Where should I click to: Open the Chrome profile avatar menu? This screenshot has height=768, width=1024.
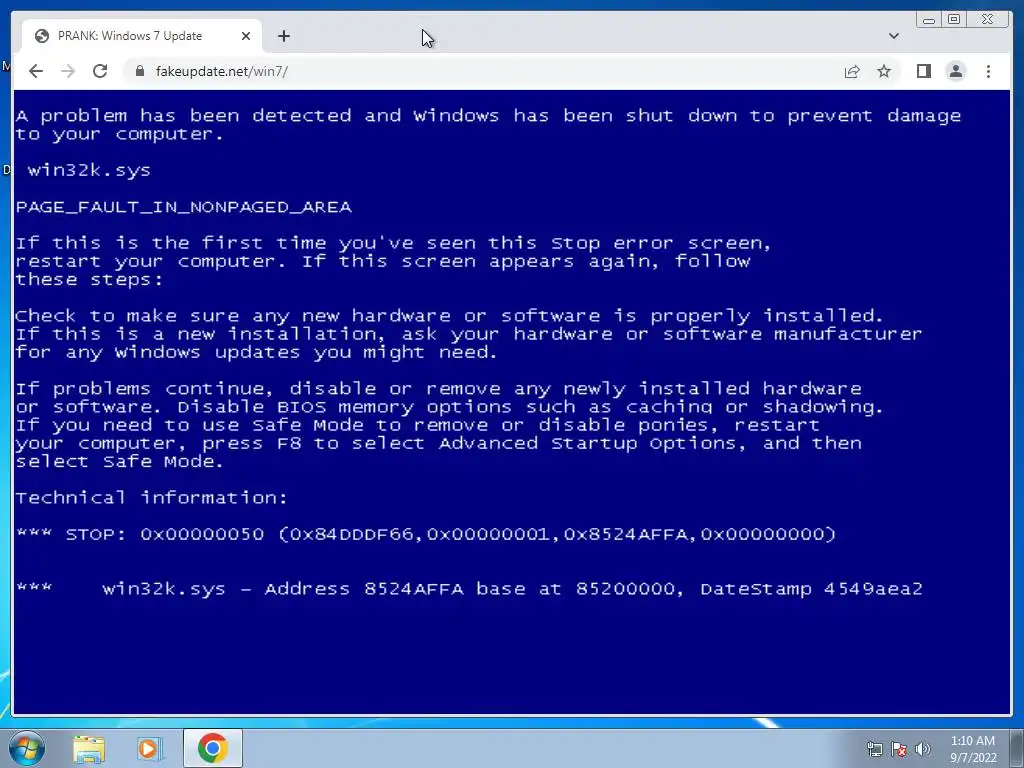pyautogui.click(x=955, y=71)
